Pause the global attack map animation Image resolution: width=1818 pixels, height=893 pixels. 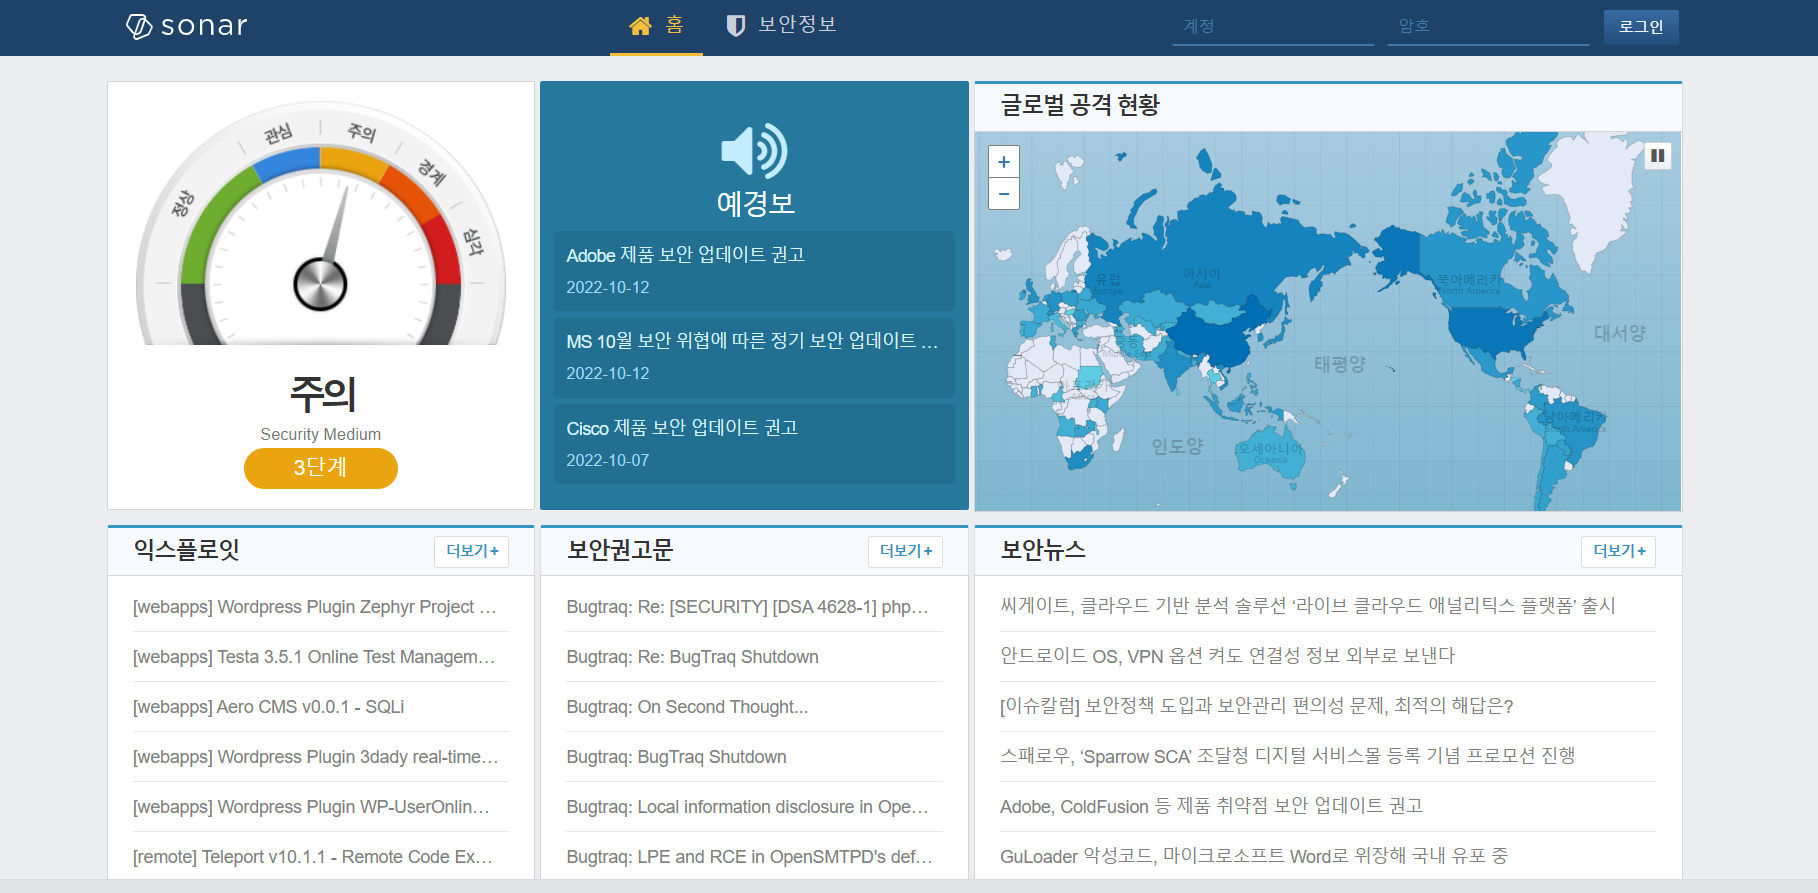pos(1657,155)
